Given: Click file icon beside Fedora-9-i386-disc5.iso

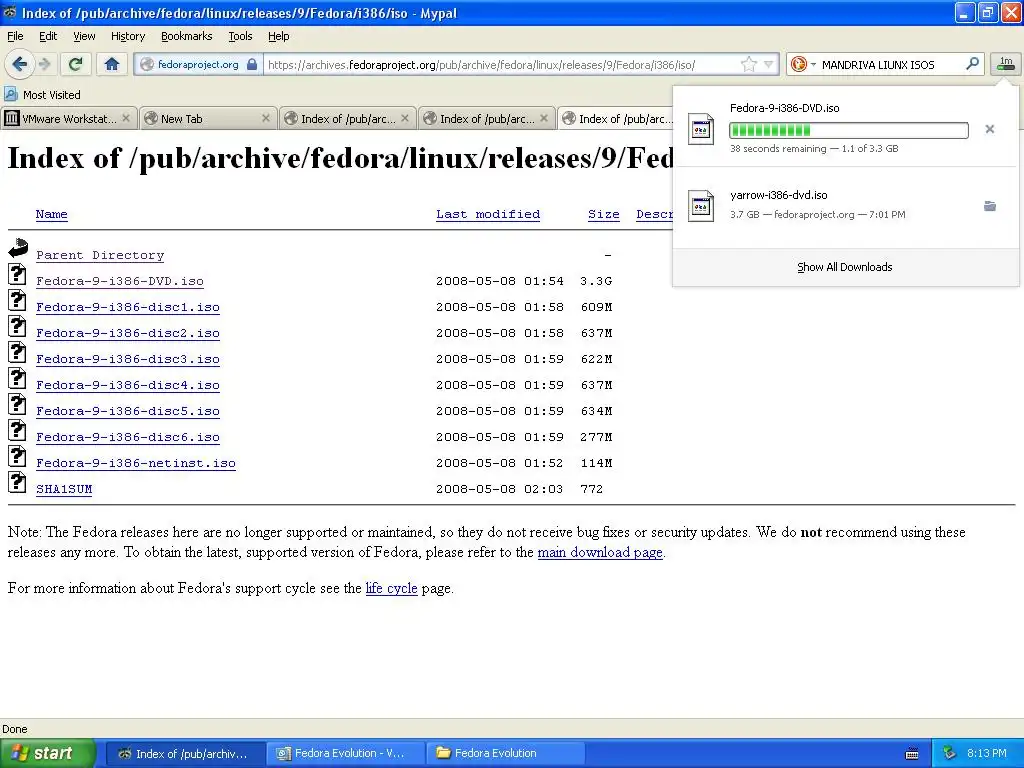Looking at the screenshot, I should 17,404.
